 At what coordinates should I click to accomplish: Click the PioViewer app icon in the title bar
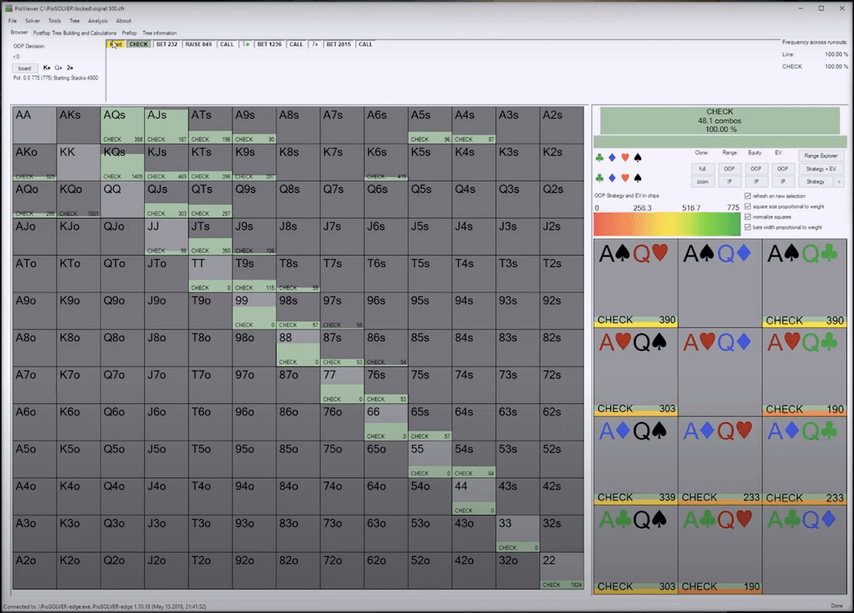[8, 9]
